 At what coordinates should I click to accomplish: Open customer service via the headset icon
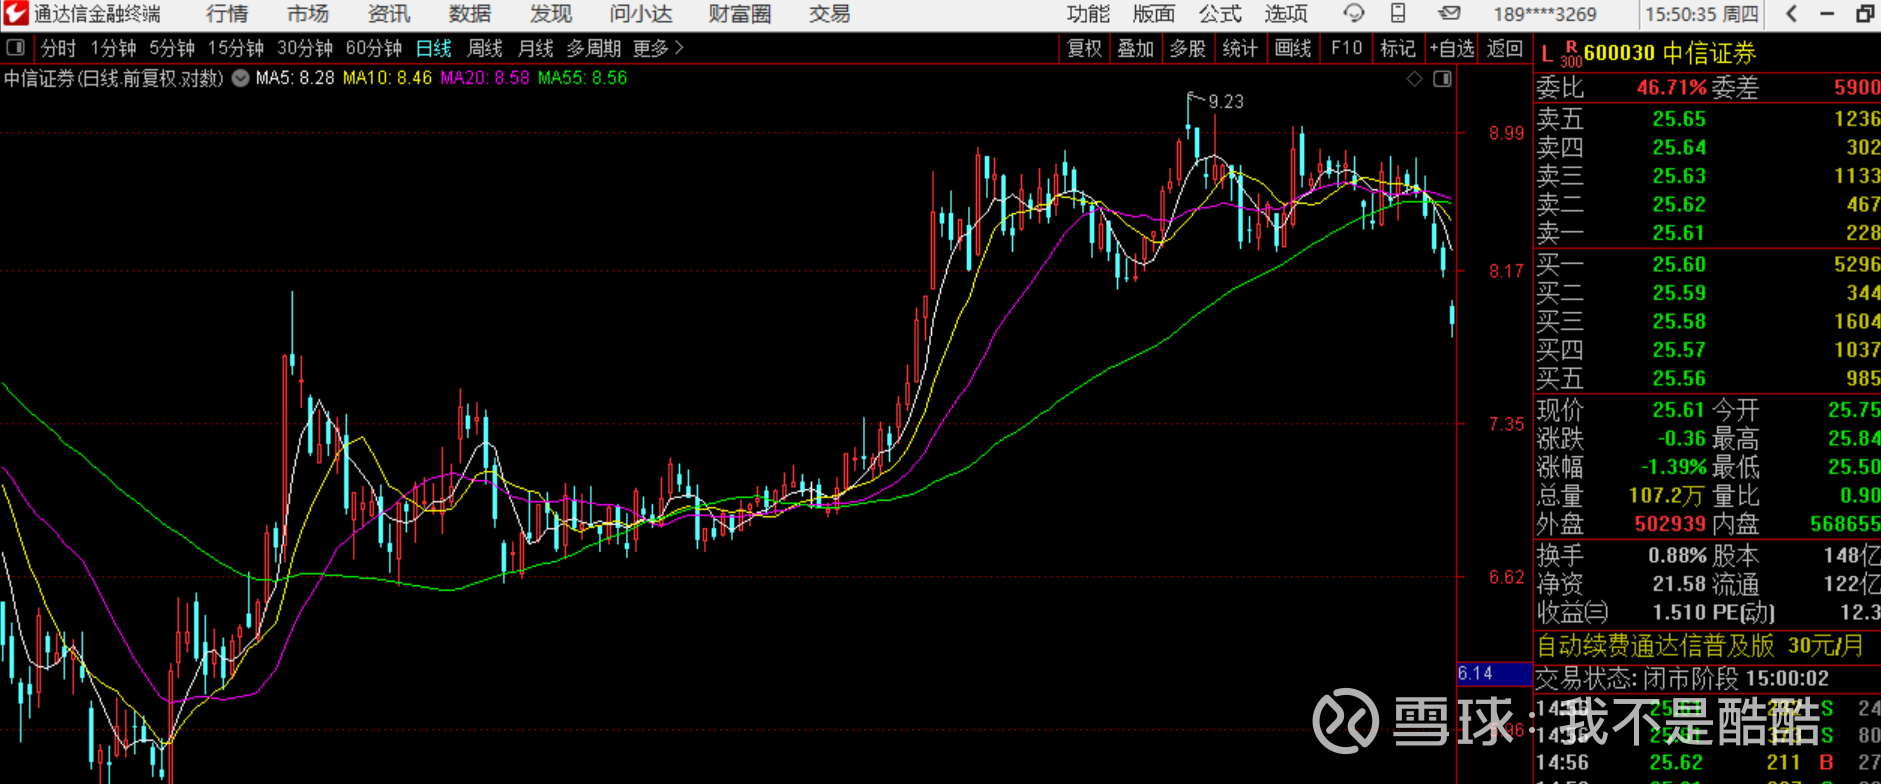pyautogui.click(x=1354, y=14)
